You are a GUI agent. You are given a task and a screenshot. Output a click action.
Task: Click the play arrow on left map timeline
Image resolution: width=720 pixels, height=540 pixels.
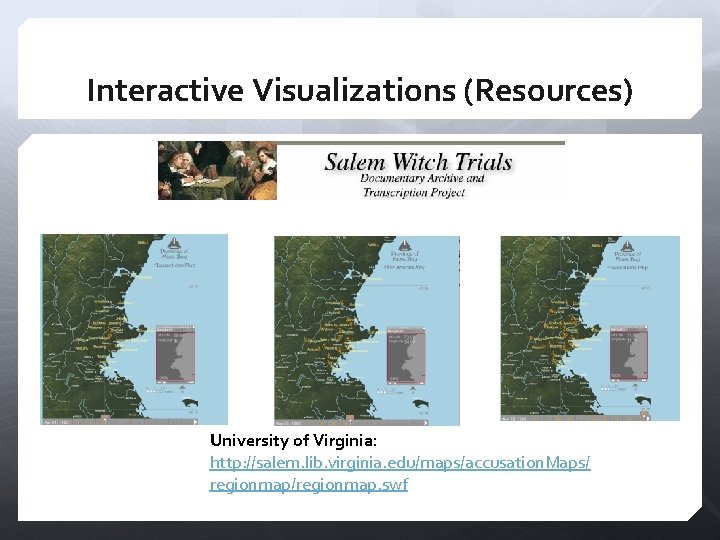click(195, 422)
